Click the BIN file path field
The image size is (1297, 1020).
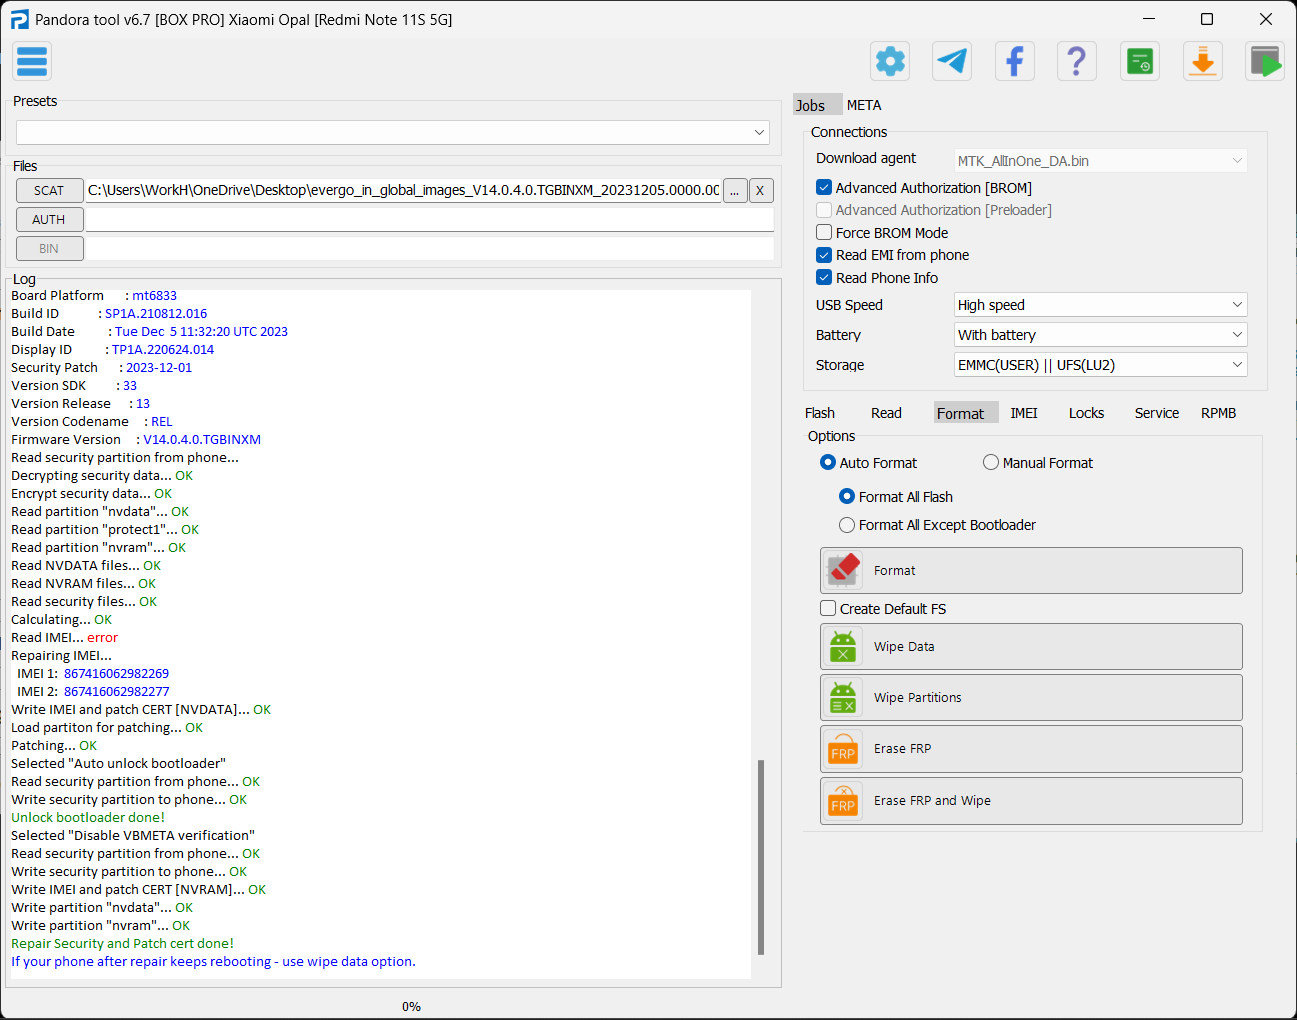[x=430, y=248]
